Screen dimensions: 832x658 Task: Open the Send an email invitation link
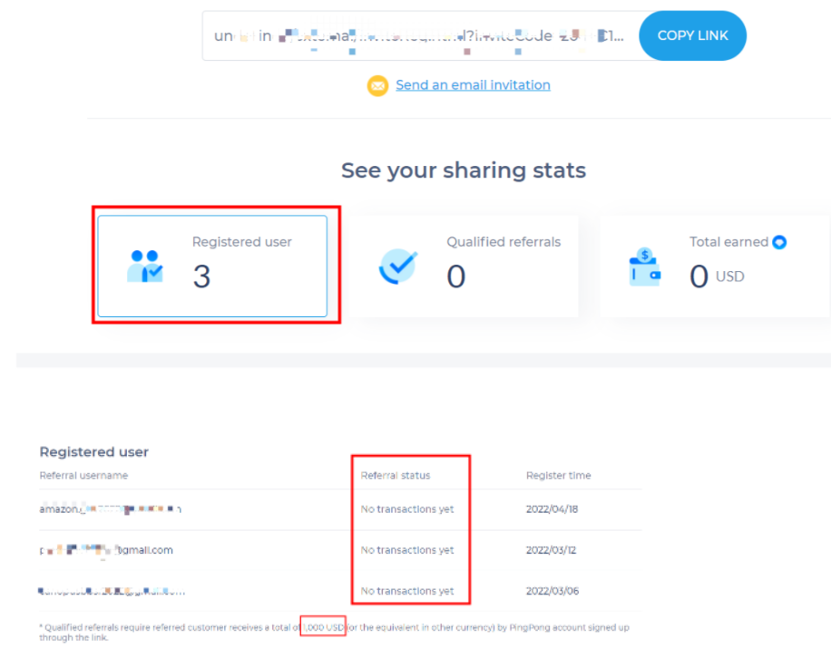click(x=472, y=85)
